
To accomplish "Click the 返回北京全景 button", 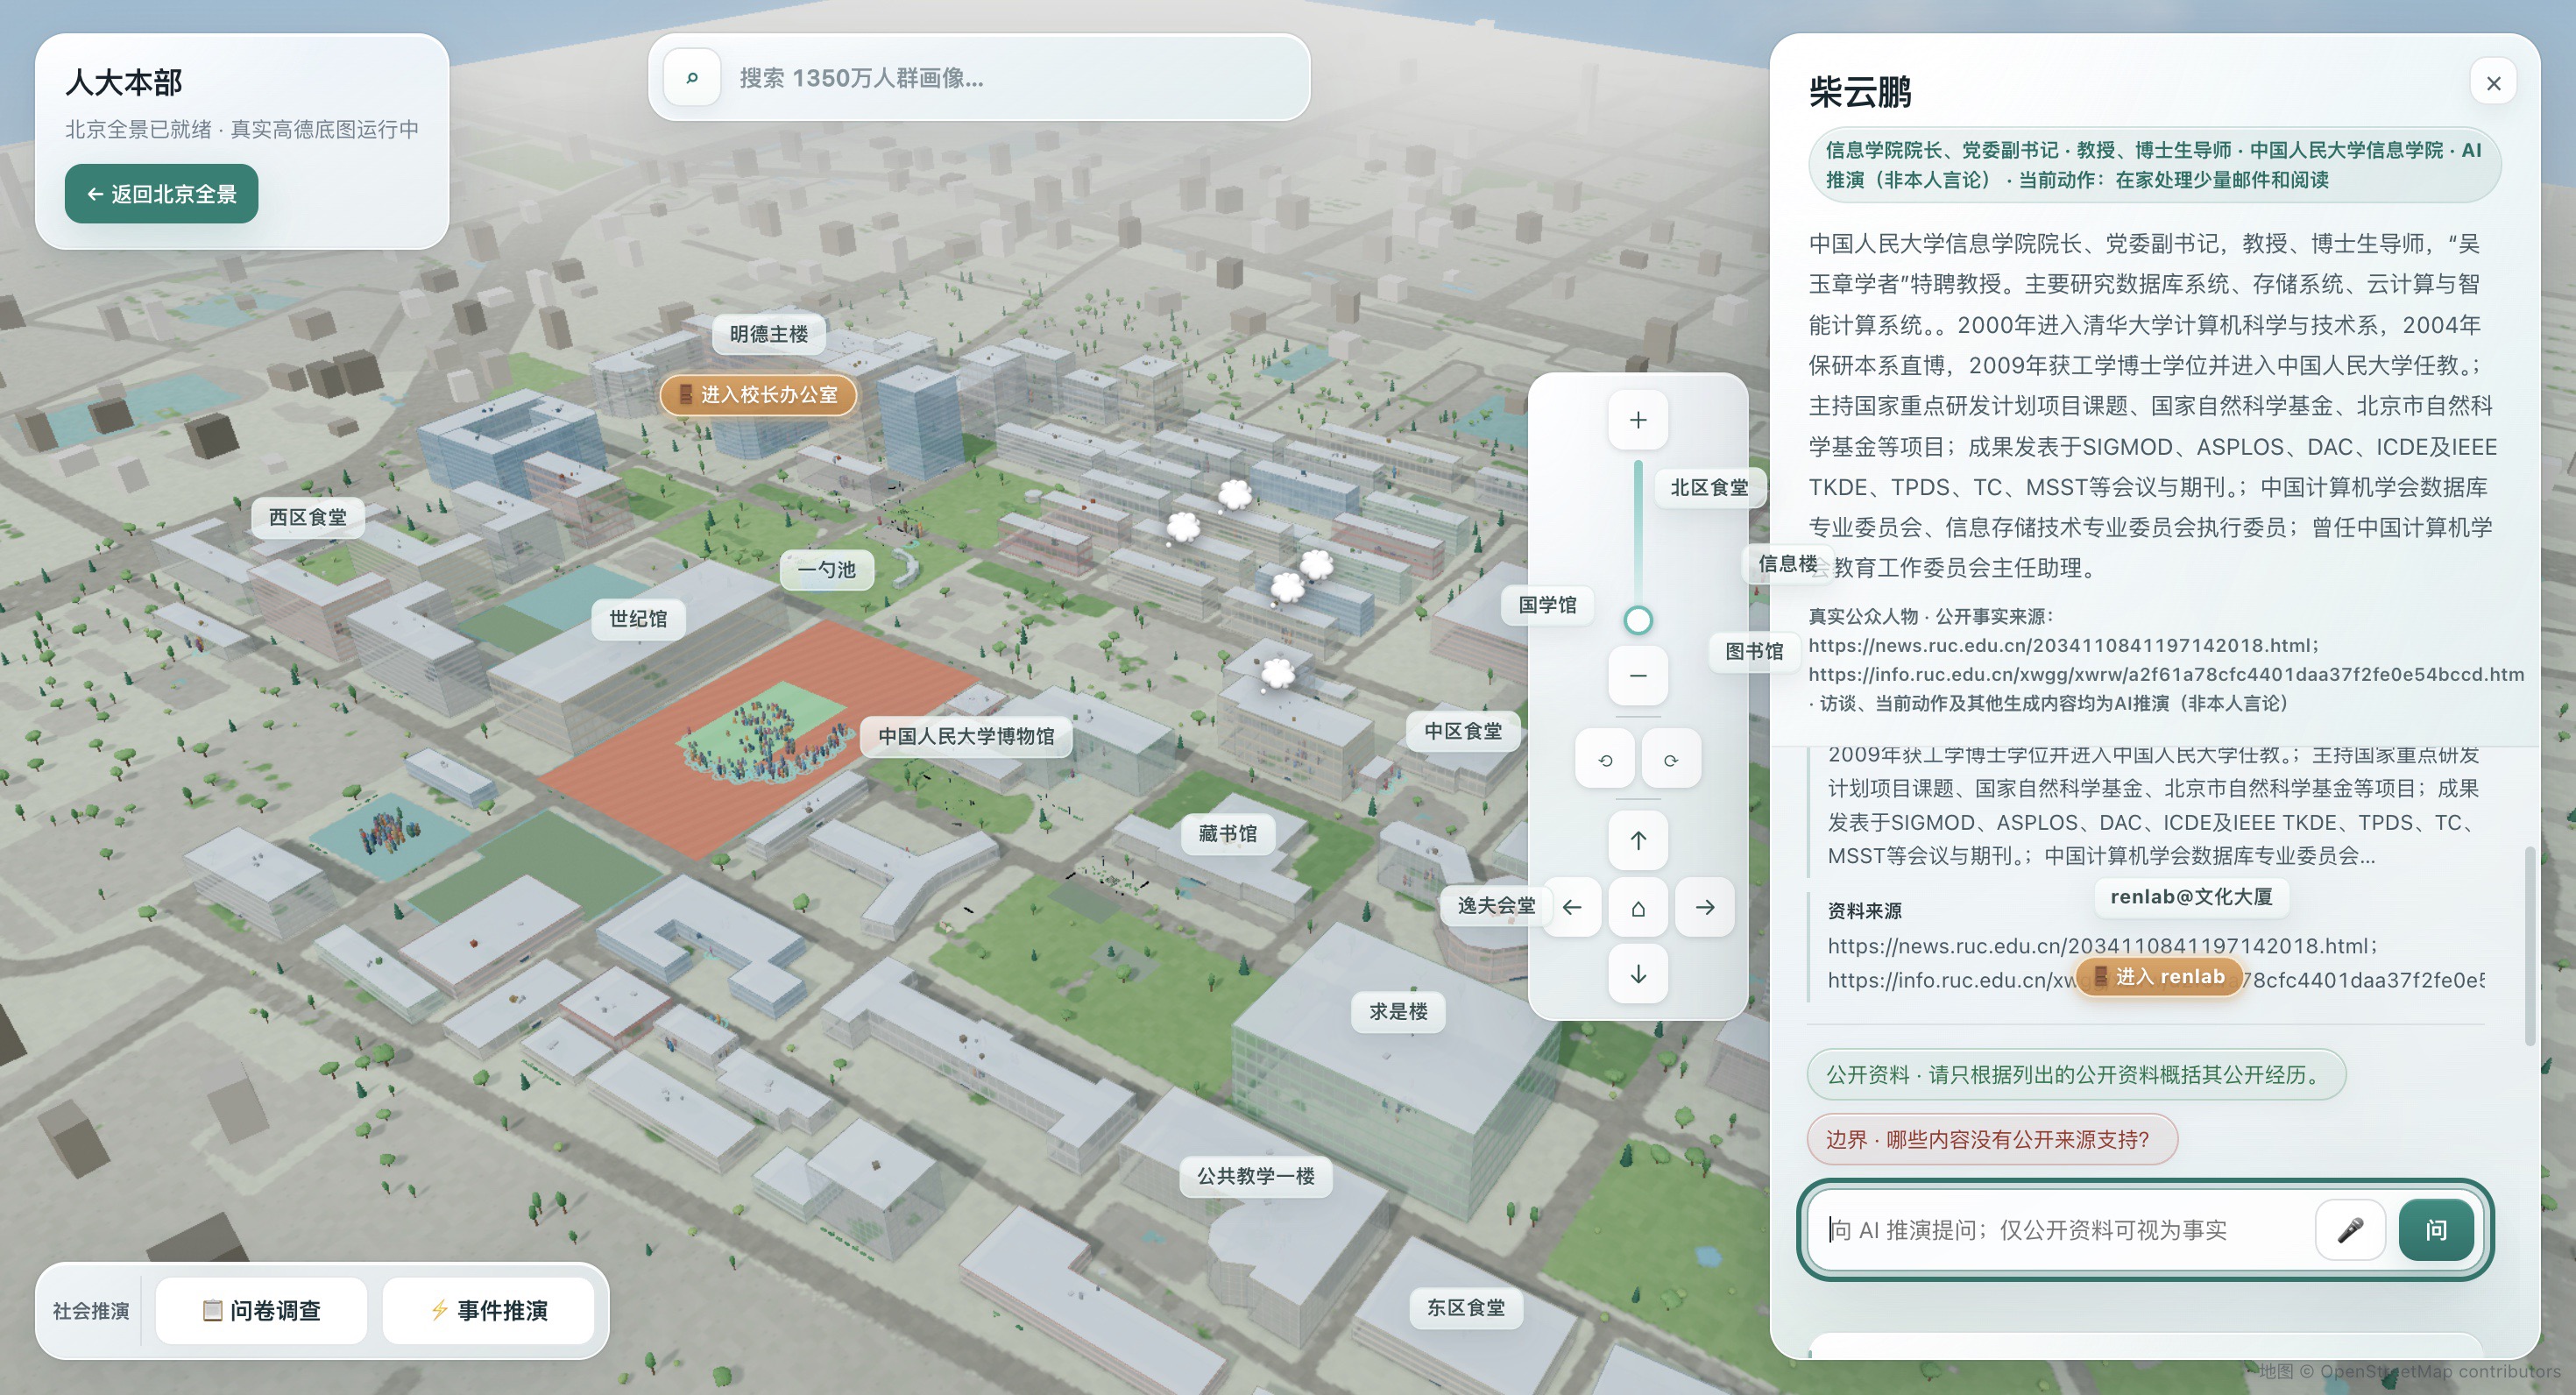I will coord(161,194).
